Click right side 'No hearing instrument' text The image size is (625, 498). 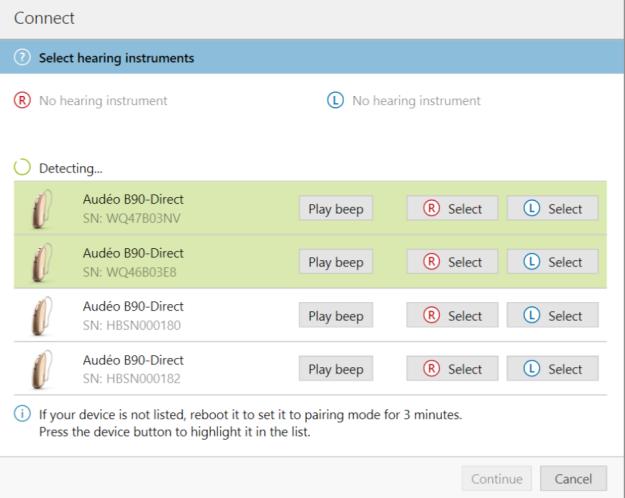103,101
